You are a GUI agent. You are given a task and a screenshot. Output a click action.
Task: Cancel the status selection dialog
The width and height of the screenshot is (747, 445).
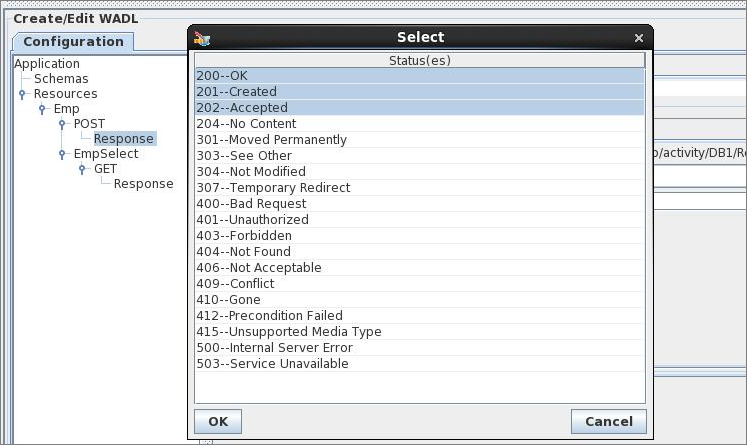pyautogui.click(x=609, y=422)
